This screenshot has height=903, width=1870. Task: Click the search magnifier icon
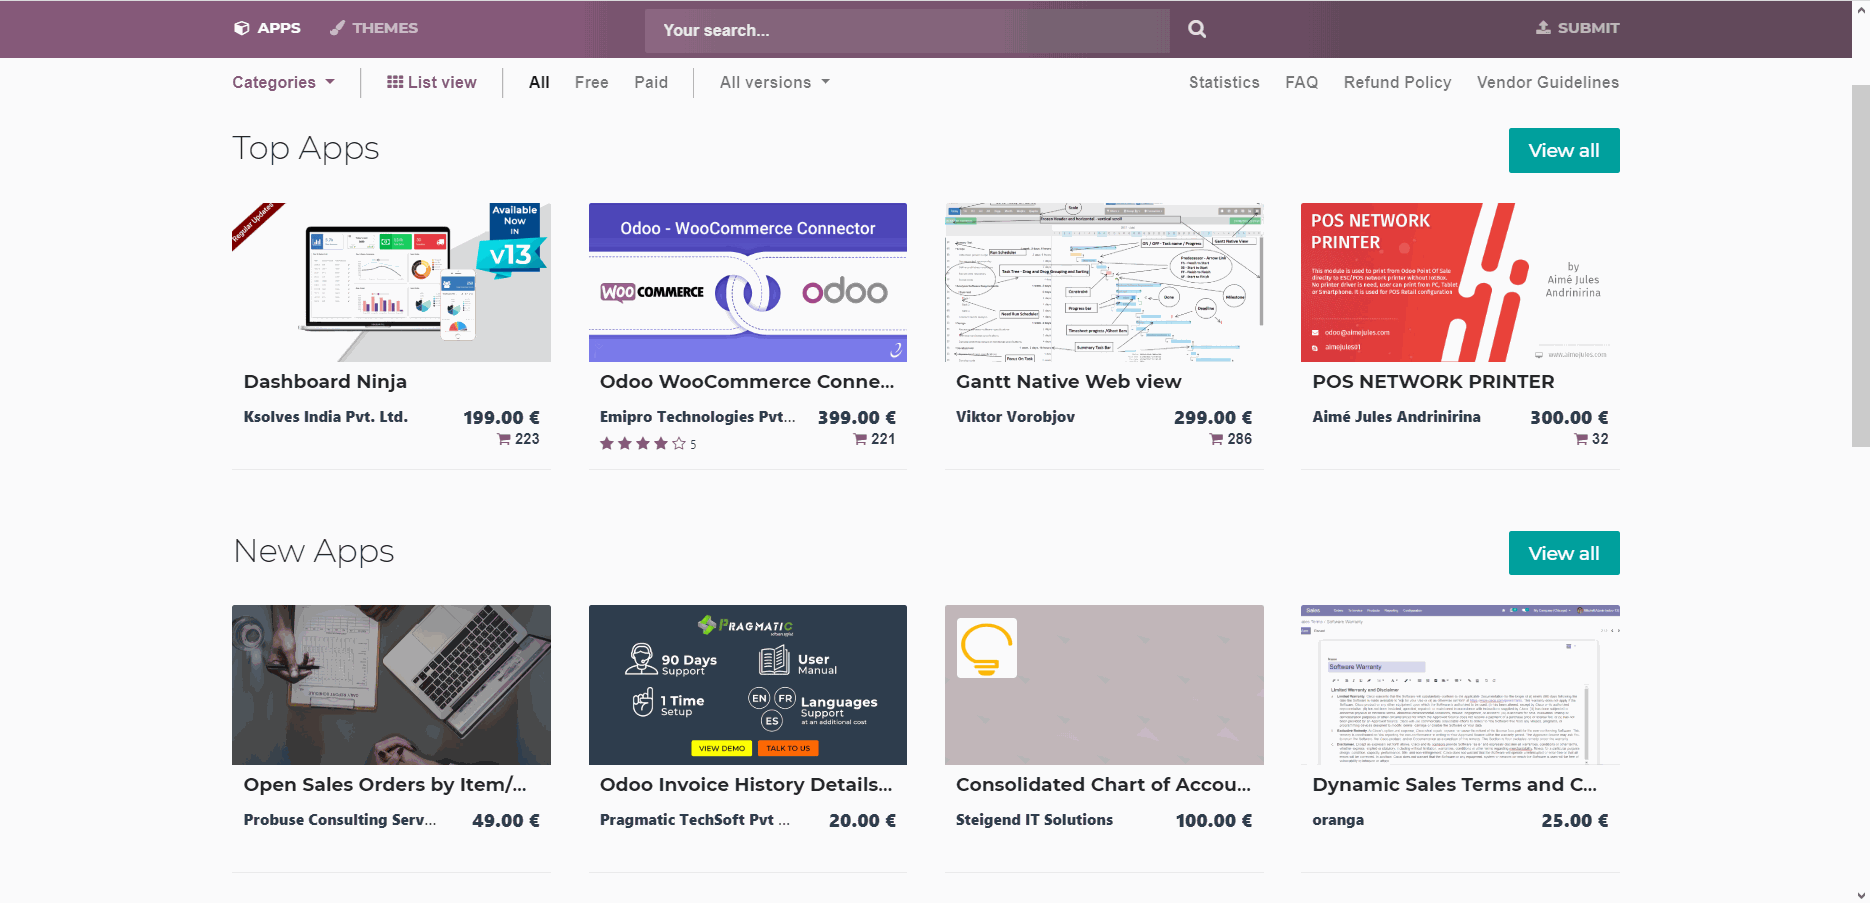1196,29
